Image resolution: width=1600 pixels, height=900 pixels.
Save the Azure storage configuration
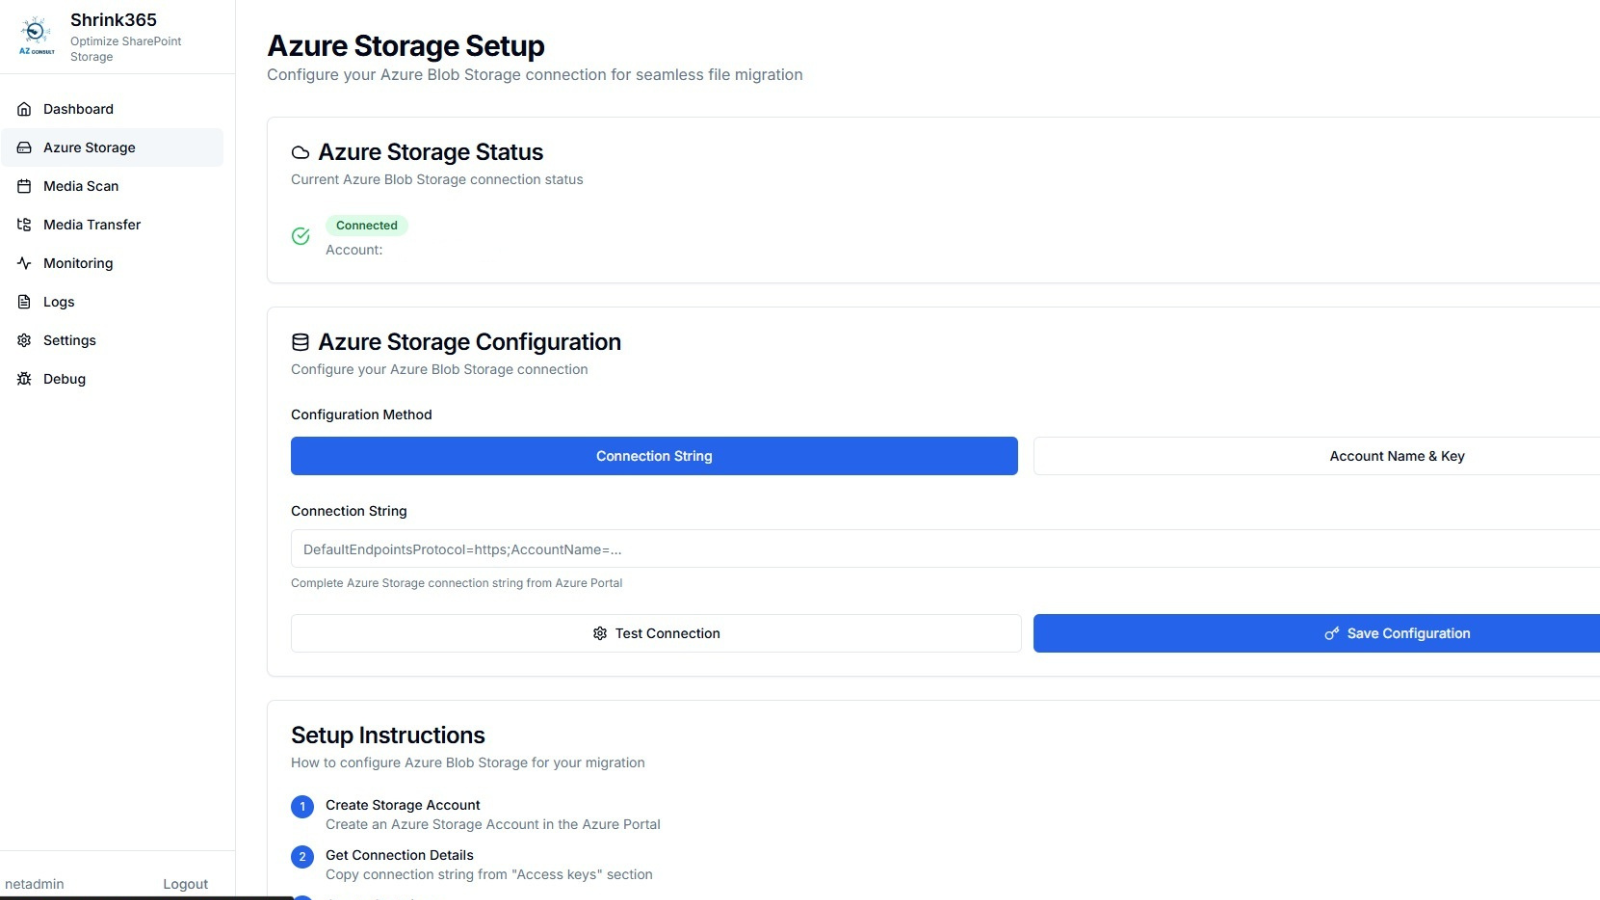(x=1317, y=634)
